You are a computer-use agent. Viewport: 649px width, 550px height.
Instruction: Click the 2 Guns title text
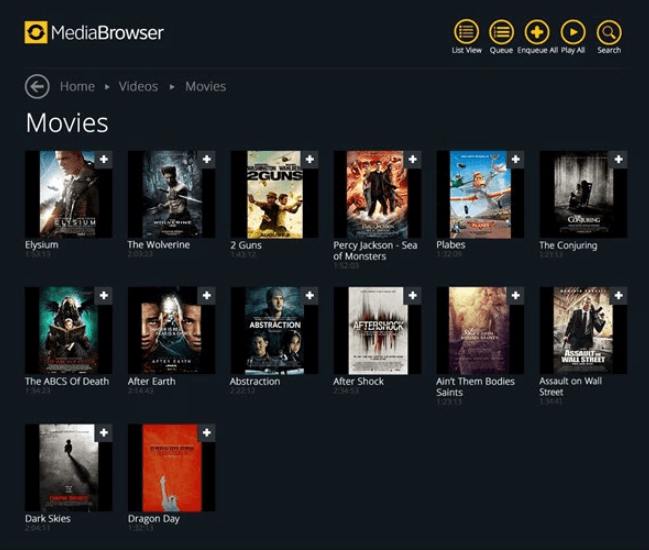pos(246,245)
